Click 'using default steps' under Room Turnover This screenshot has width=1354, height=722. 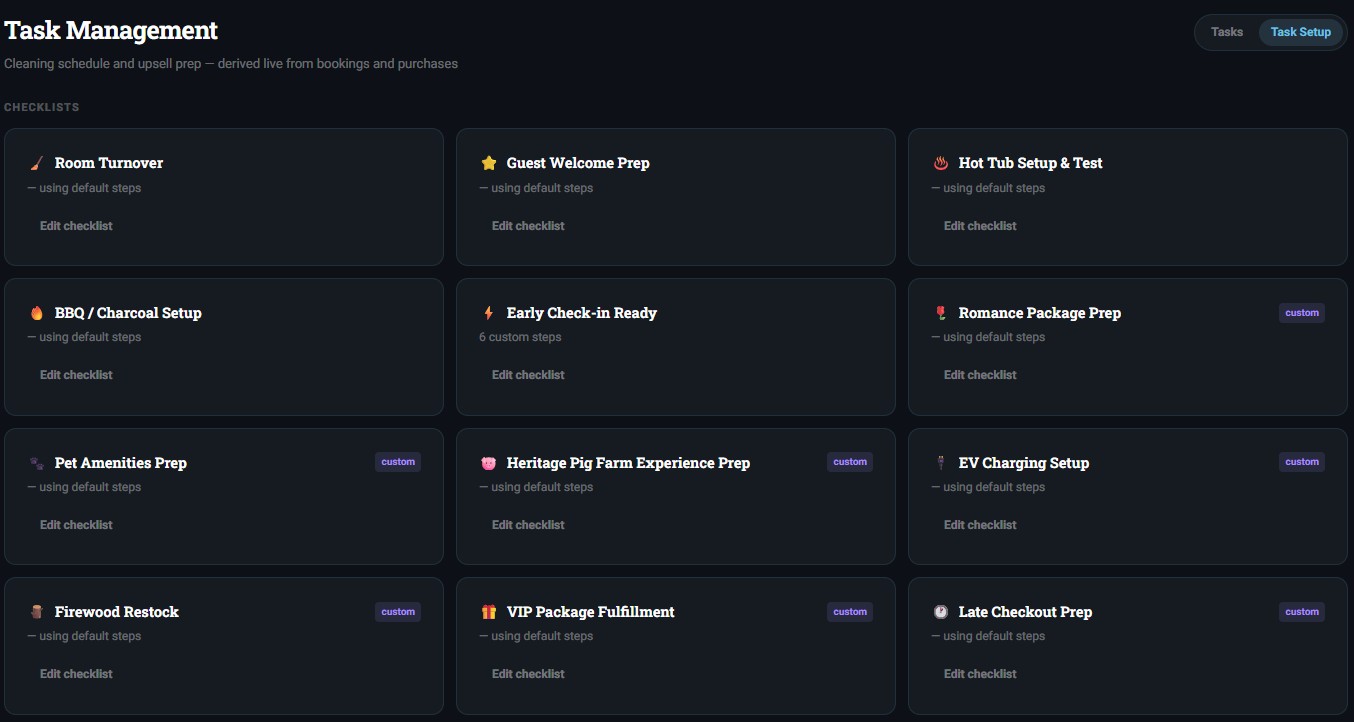(x=84, y=188)
